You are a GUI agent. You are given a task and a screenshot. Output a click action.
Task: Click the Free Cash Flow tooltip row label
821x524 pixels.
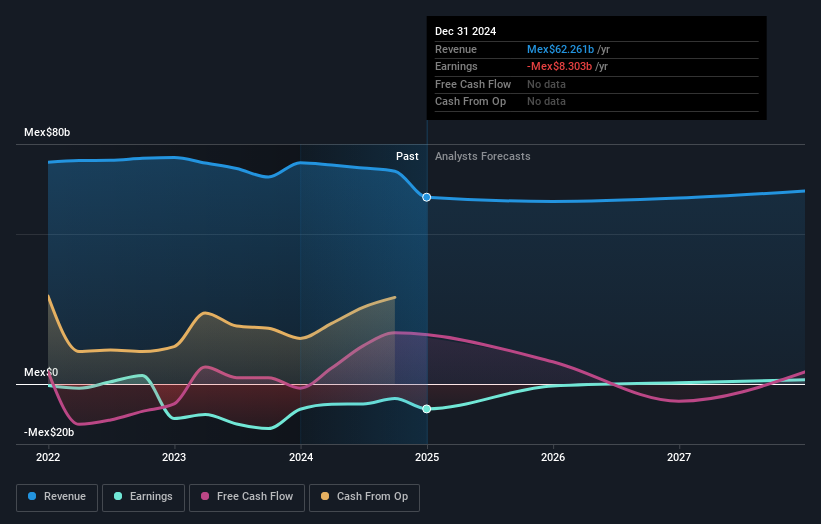pos(473,84)
